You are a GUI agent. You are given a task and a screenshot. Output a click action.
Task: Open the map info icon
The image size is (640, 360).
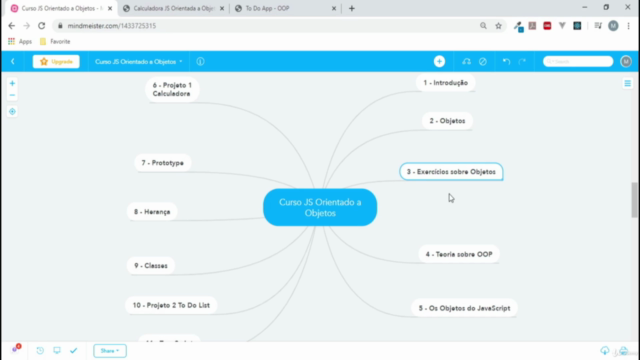200,62
